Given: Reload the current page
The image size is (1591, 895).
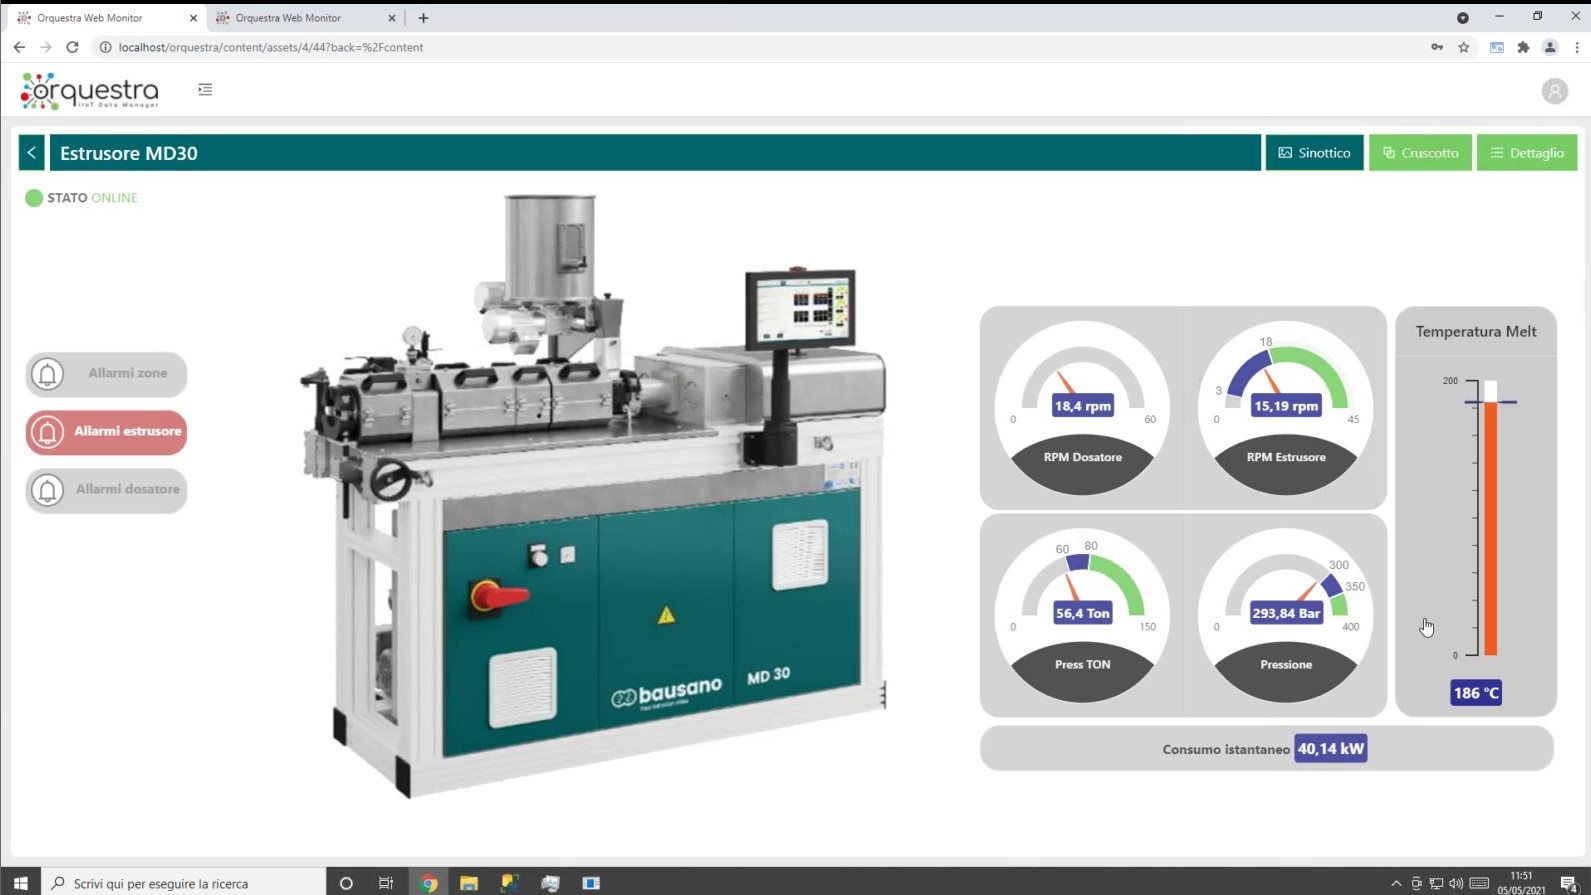Looking at the screenshot, I should (x=72, y=47).
